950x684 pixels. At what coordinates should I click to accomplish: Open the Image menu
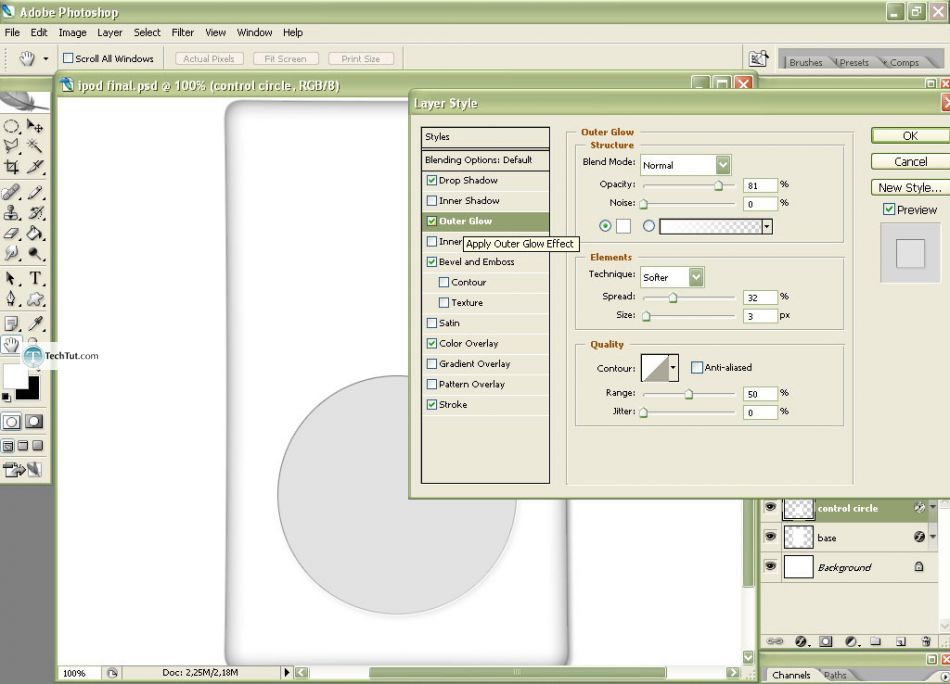(x=72, y=32)
